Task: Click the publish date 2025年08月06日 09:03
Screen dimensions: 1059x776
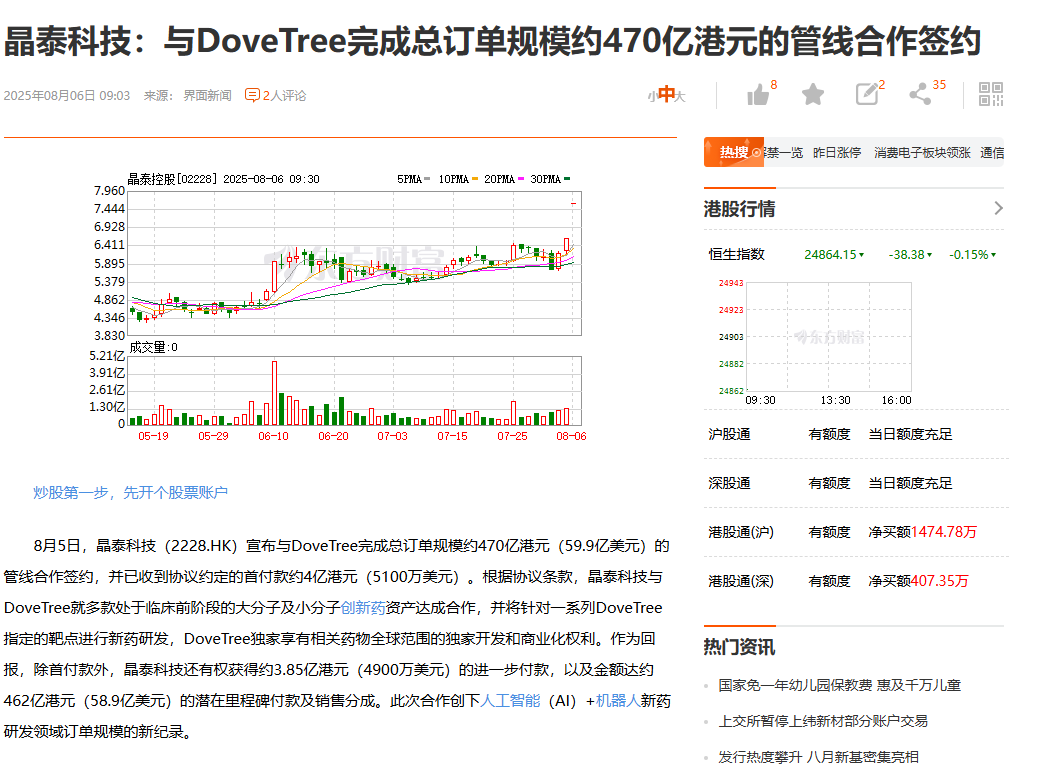Action: [x=67, y=96]
